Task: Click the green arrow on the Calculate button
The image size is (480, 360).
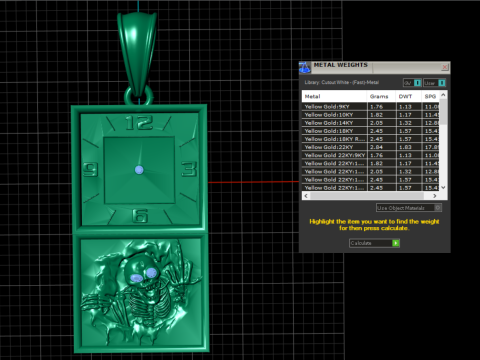Action: click(x=396, y=243)
